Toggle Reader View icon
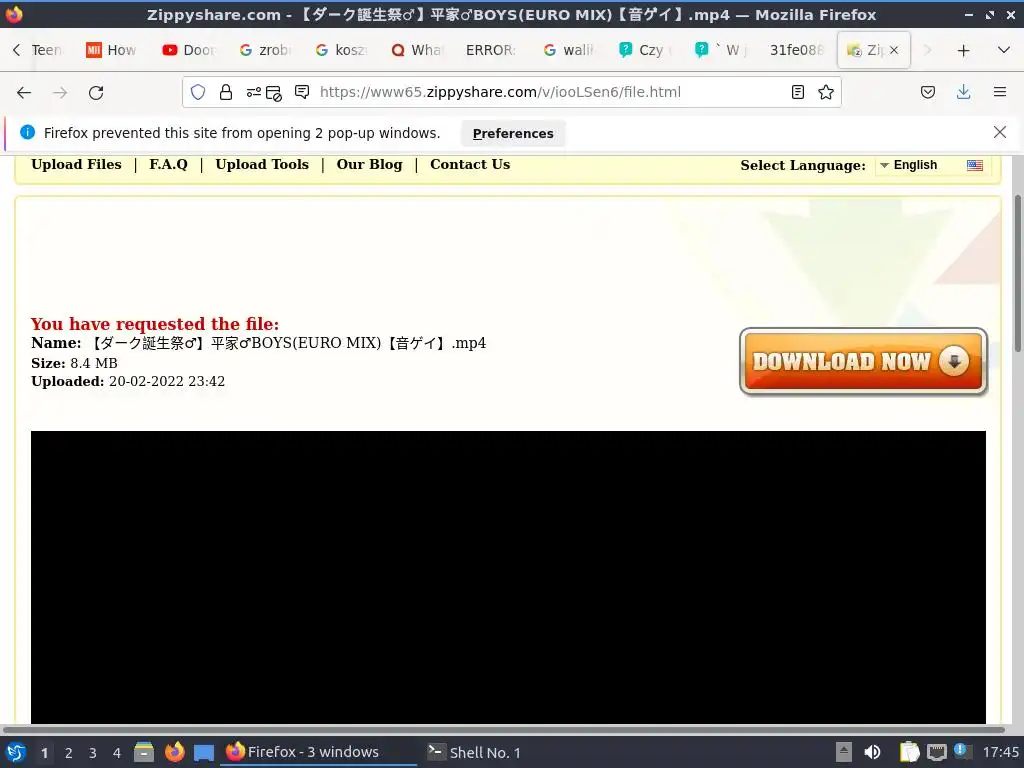Screen dimensions: 1024x768 click(797, 92)
